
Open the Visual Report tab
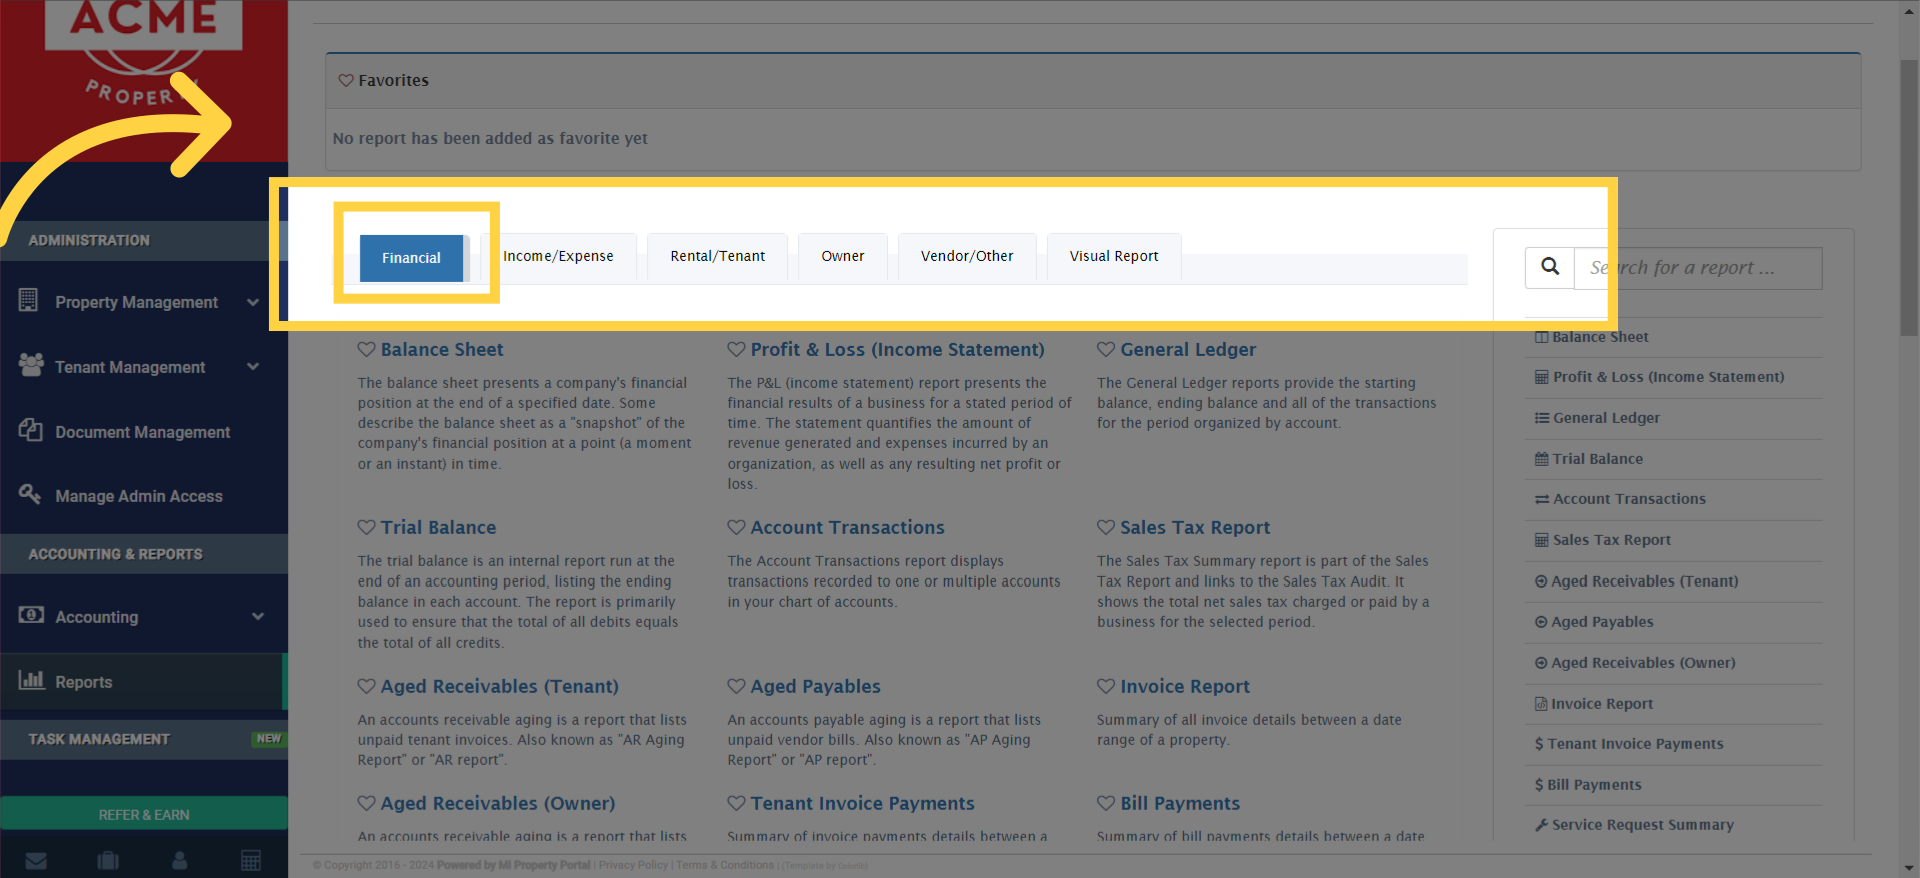click(1114, 256)
